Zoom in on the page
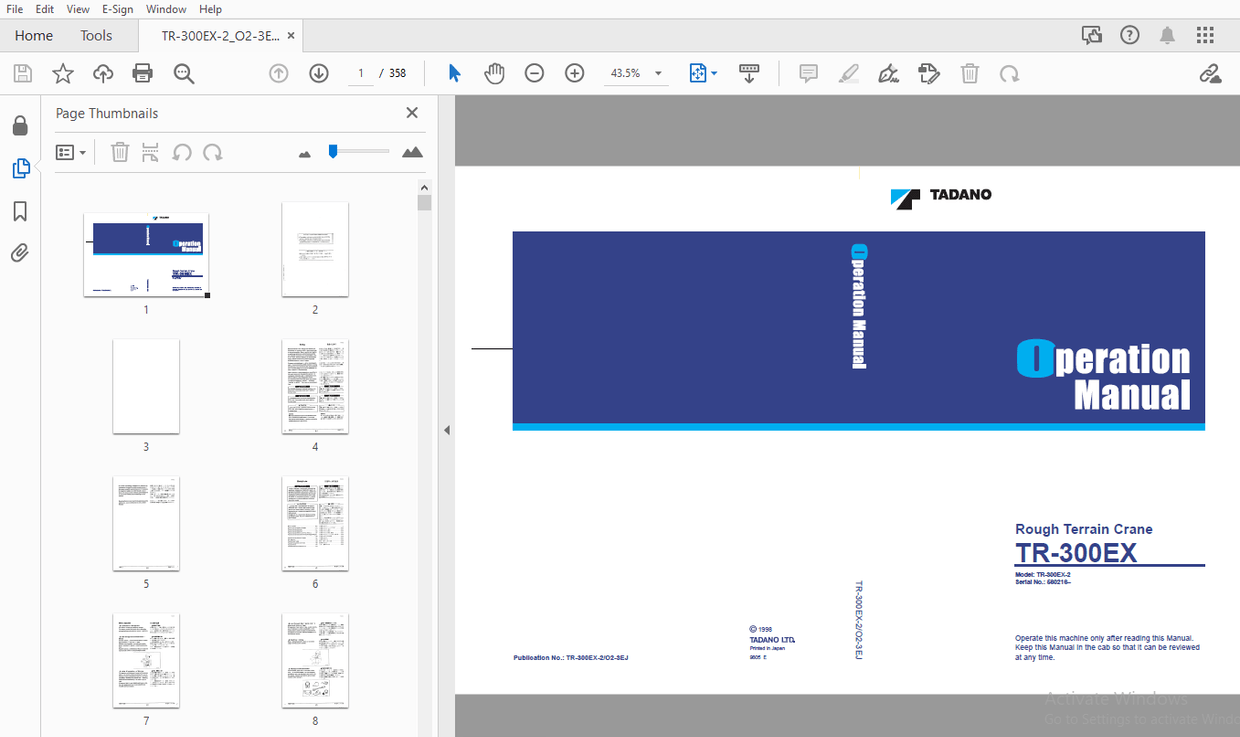 (x=574, y=73)
